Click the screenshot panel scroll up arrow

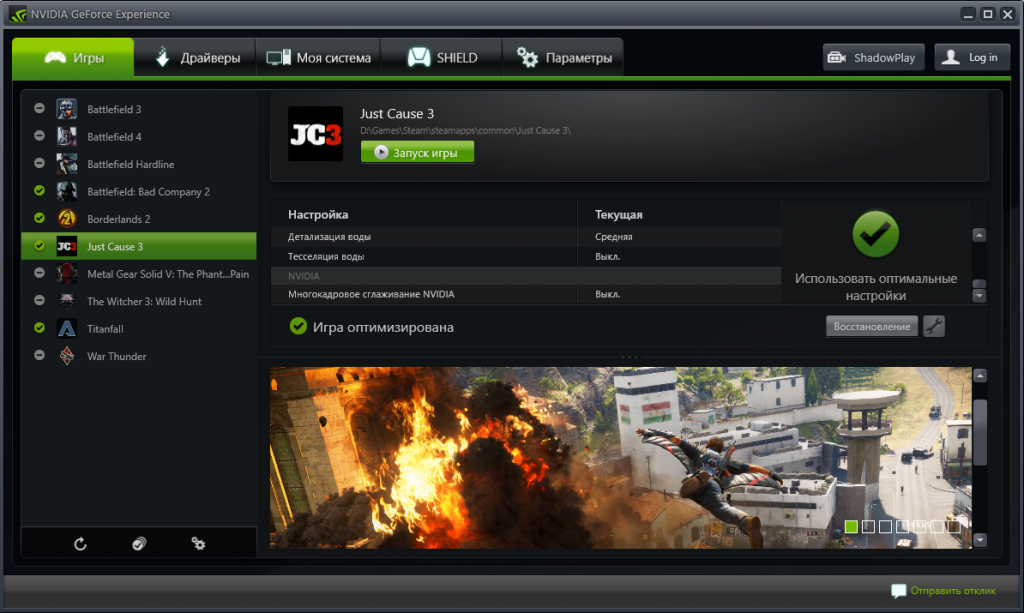[980, 375]
